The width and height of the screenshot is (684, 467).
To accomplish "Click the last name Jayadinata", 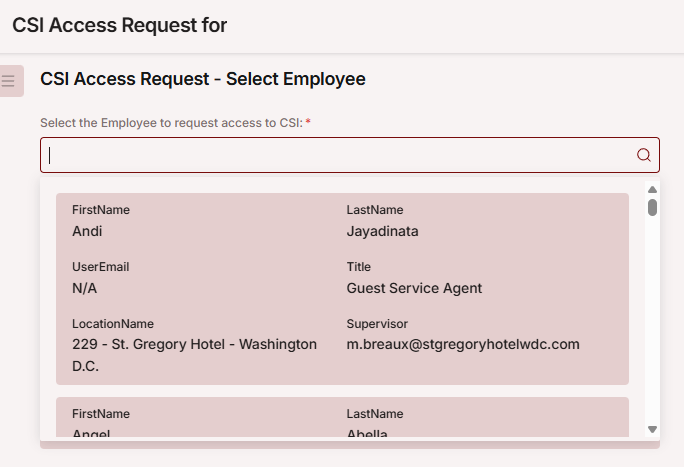I will click(383, 231).
